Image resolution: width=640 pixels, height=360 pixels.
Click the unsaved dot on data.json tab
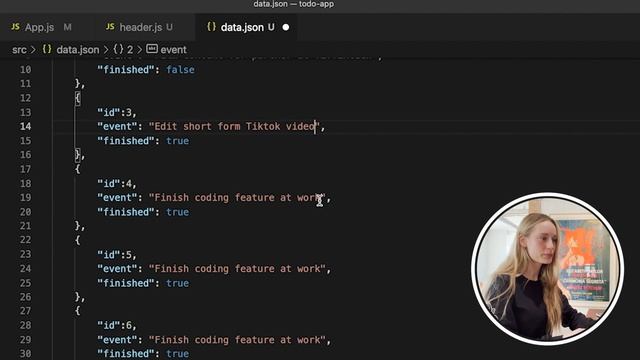286,27
